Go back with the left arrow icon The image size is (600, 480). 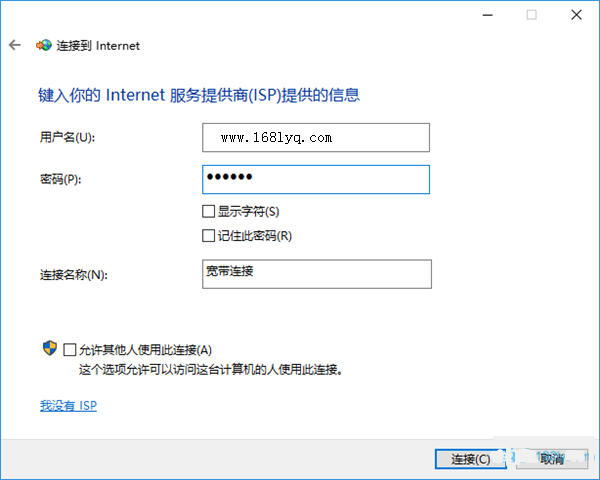point(15,45)
